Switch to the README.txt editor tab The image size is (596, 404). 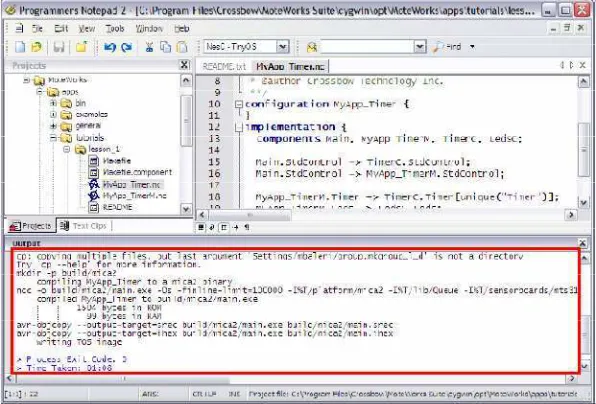pos(224,67)
